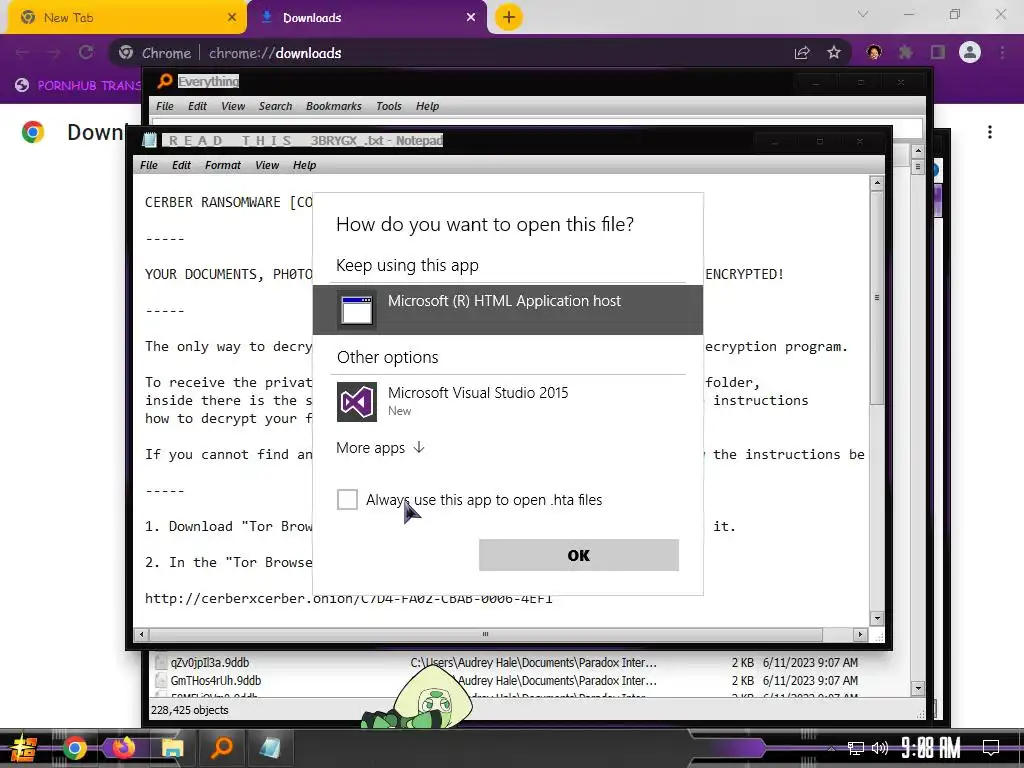
Task: Bookmark this page with star icon
Action: coord(834,53)
